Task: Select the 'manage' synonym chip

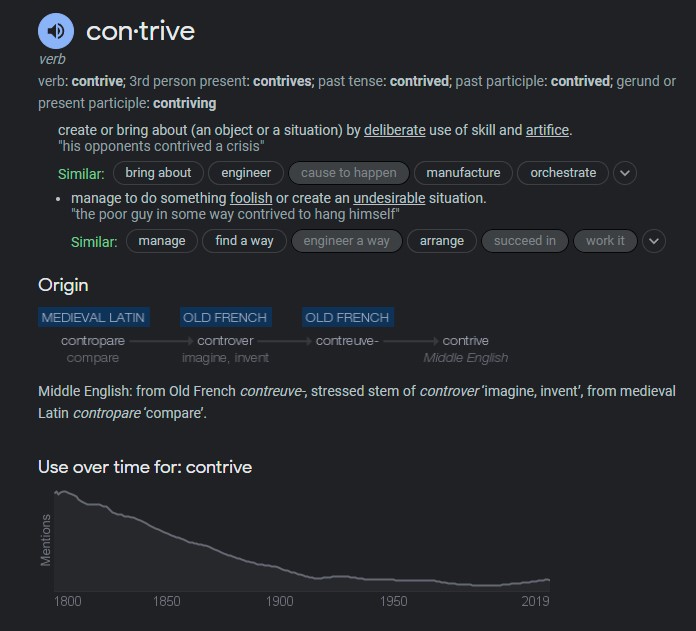Action: pos(162,241)
